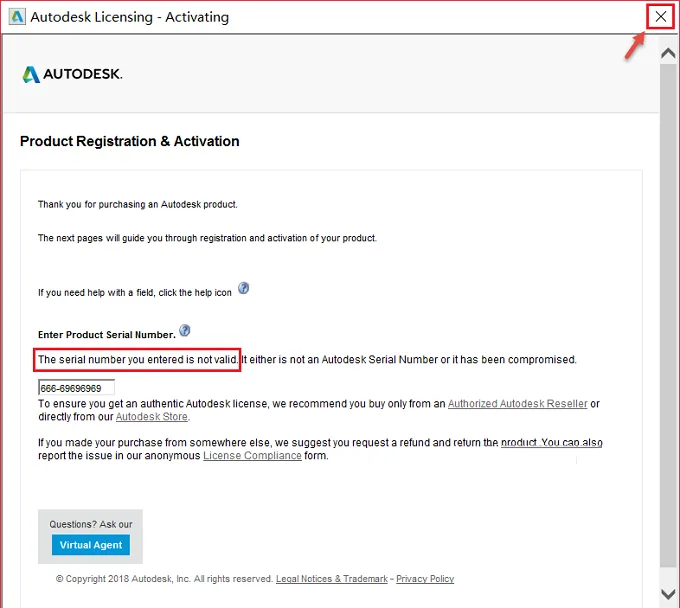Open the Authorized Autodesk Reseller link
The width and height of the screenshot is (680, 608).
click(517, 404)
